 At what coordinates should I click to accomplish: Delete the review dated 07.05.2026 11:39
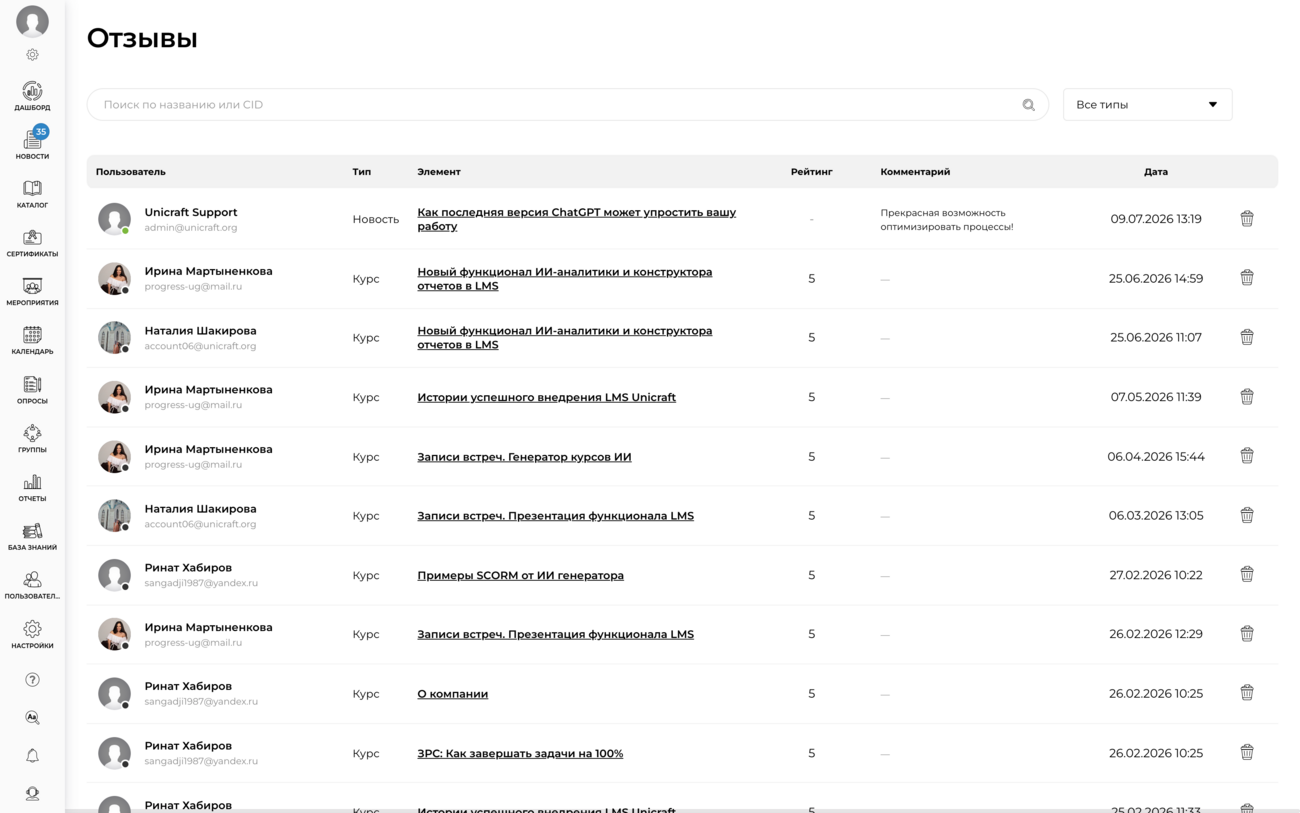tap(1247, 397)
